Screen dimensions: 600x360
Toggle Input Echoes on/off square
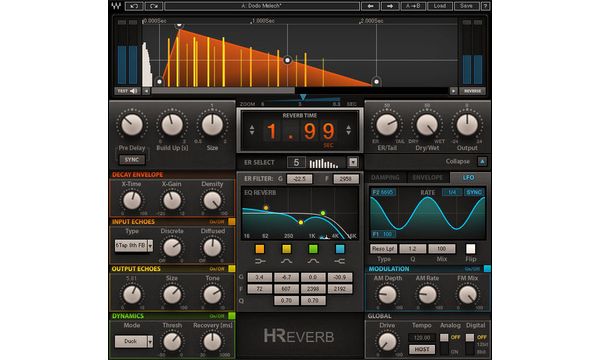coord(232,222)
